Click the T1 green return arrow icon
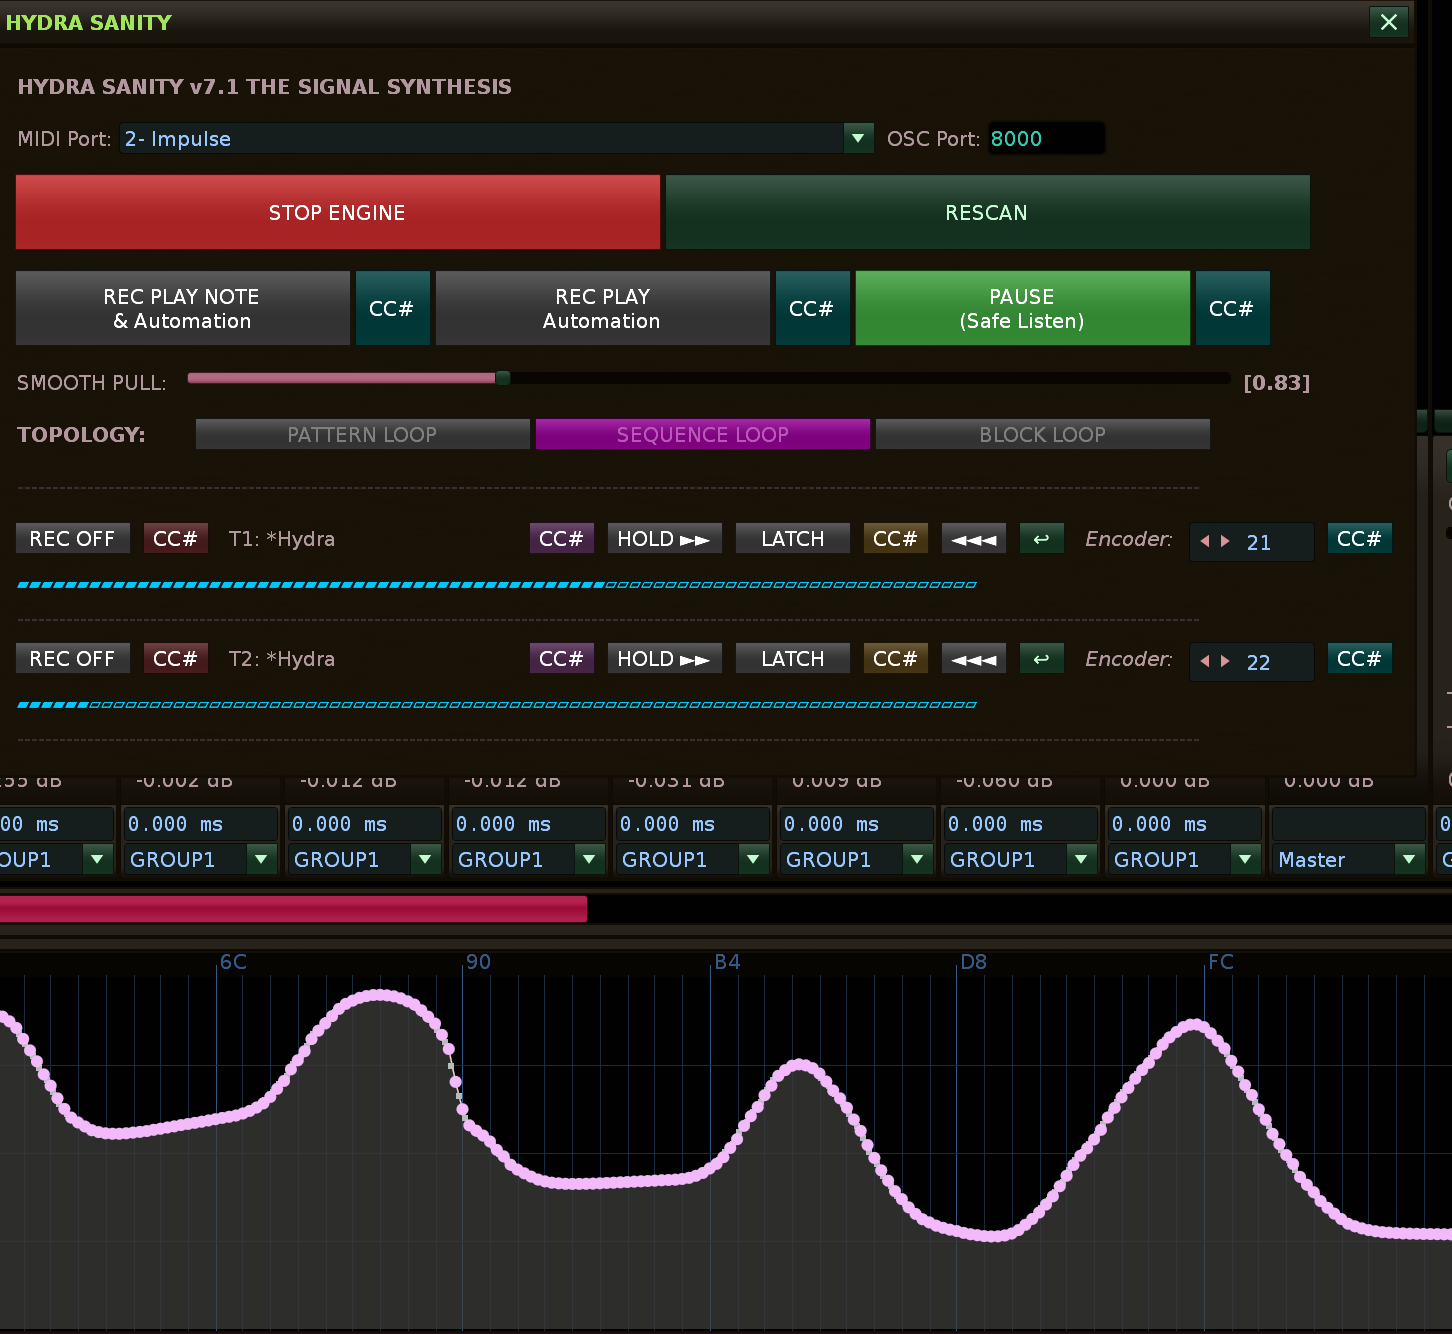Screen dimensions: 1452x1334 pyautogui.click(x=1041, y=539)
